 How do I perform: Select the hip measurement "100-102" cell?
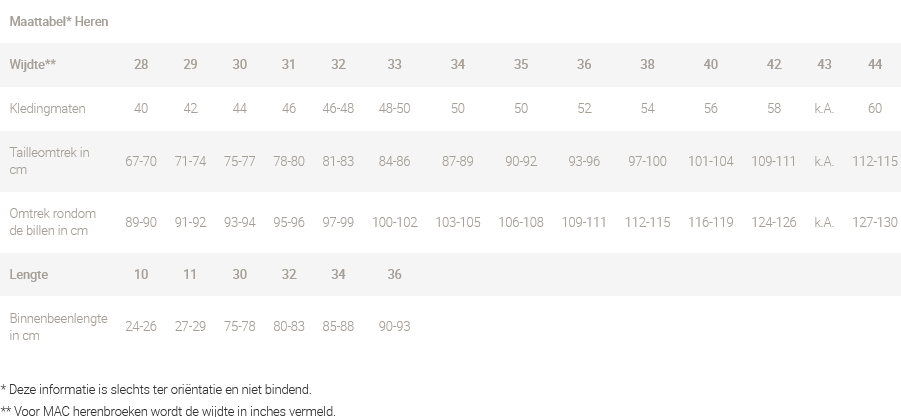[394, 222]
